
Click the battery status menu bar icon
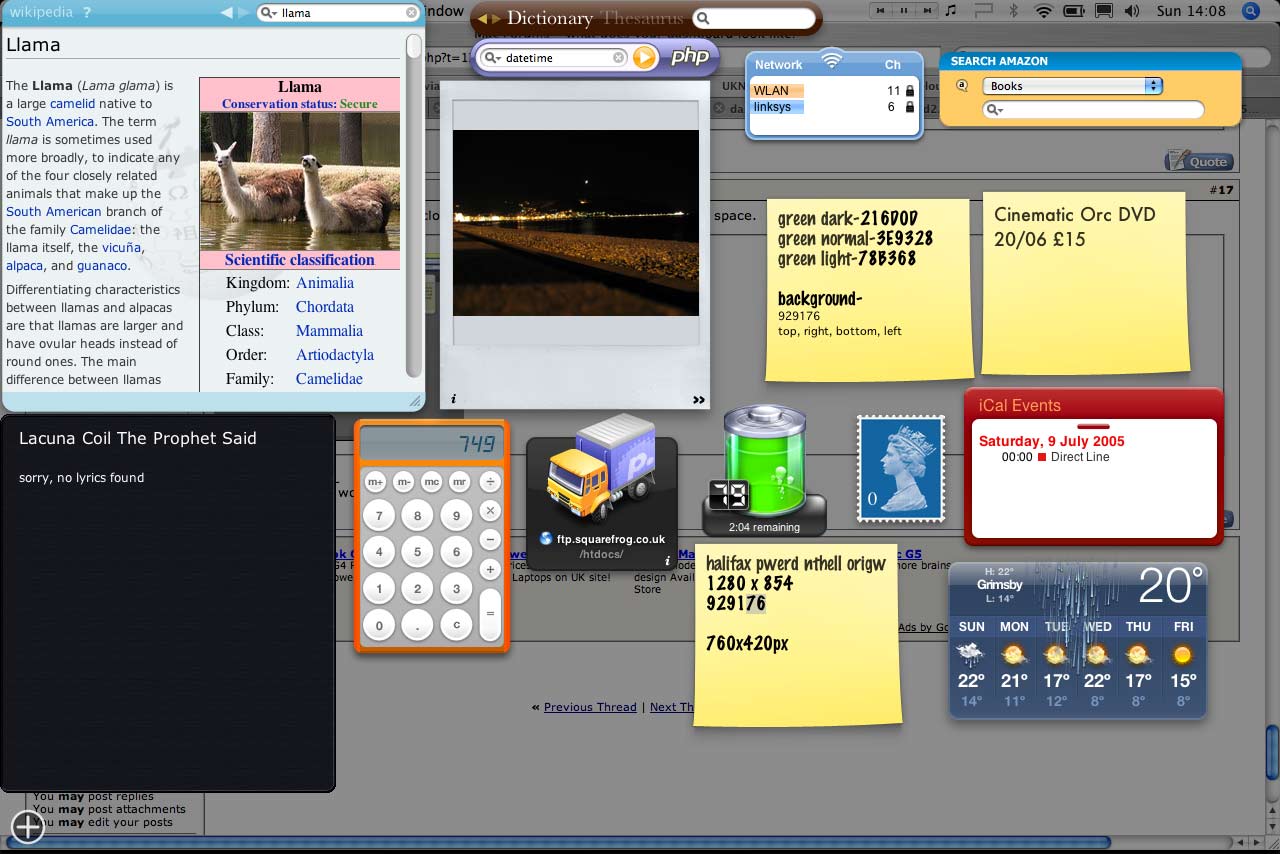1074,11
